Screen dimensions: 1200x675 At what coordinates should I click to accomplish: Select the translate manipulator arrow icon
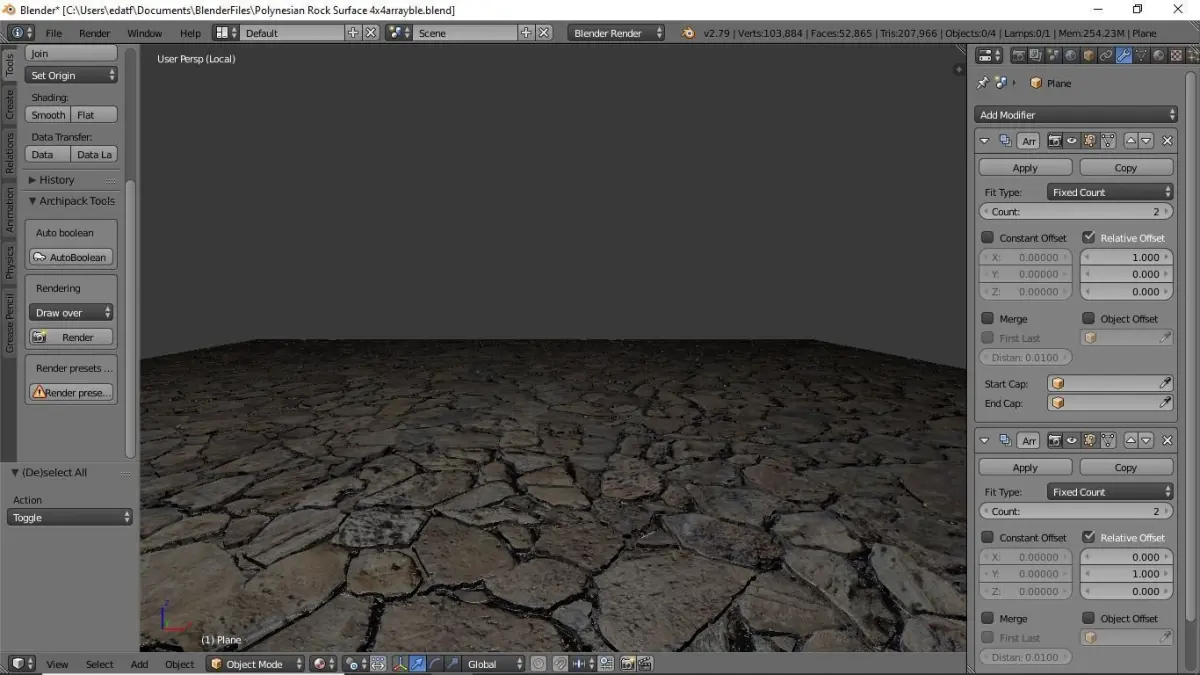[x=417, y=663]
